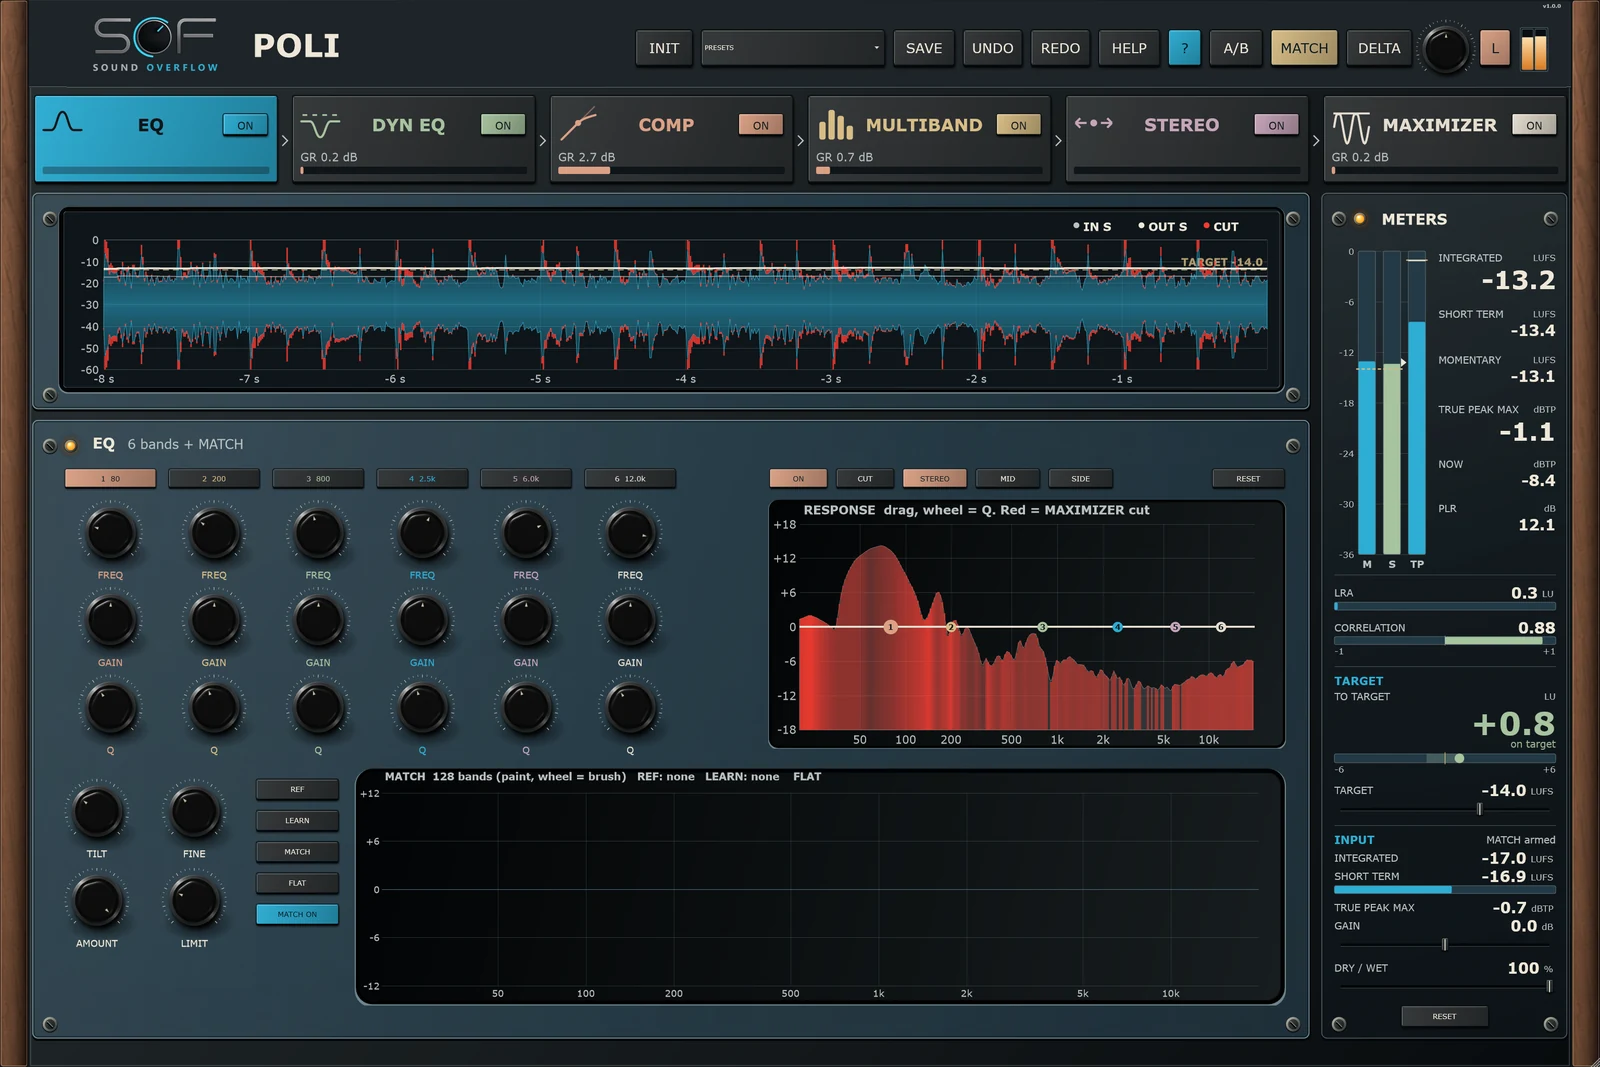Select the band 5 6.0k button

point(526,479)
